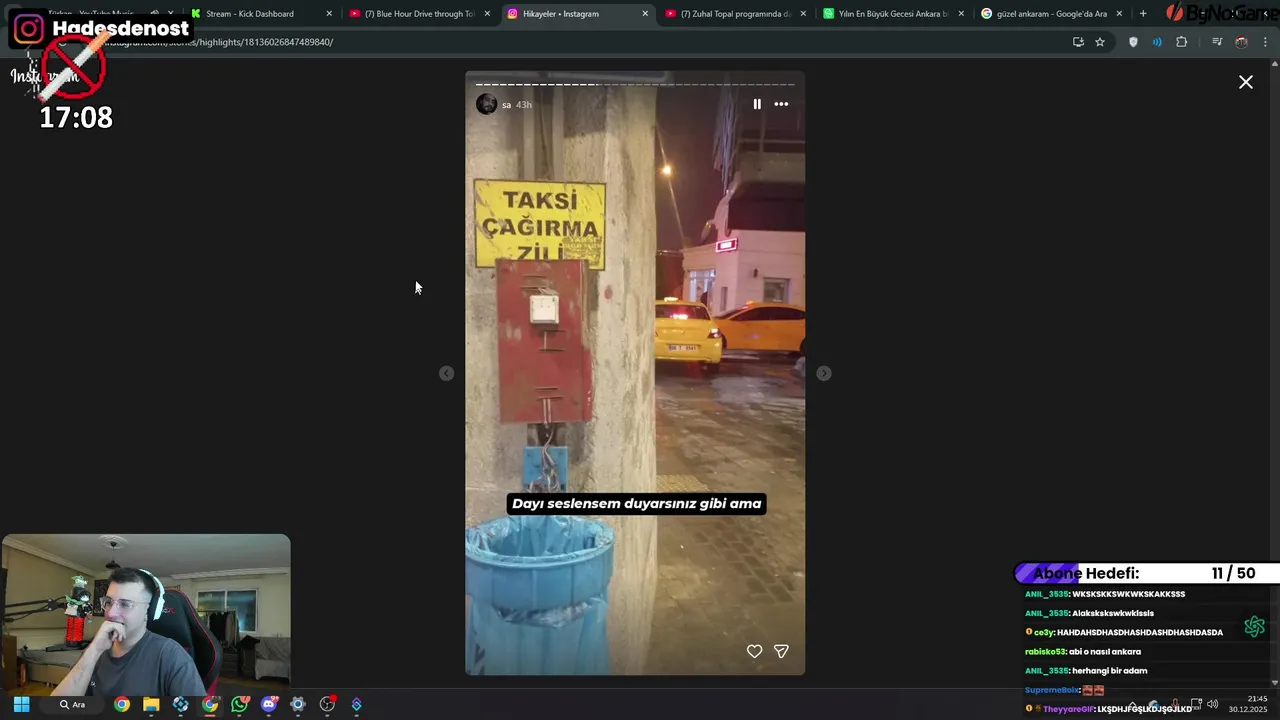Open a new browser tab with plus

click(1143, 14)
